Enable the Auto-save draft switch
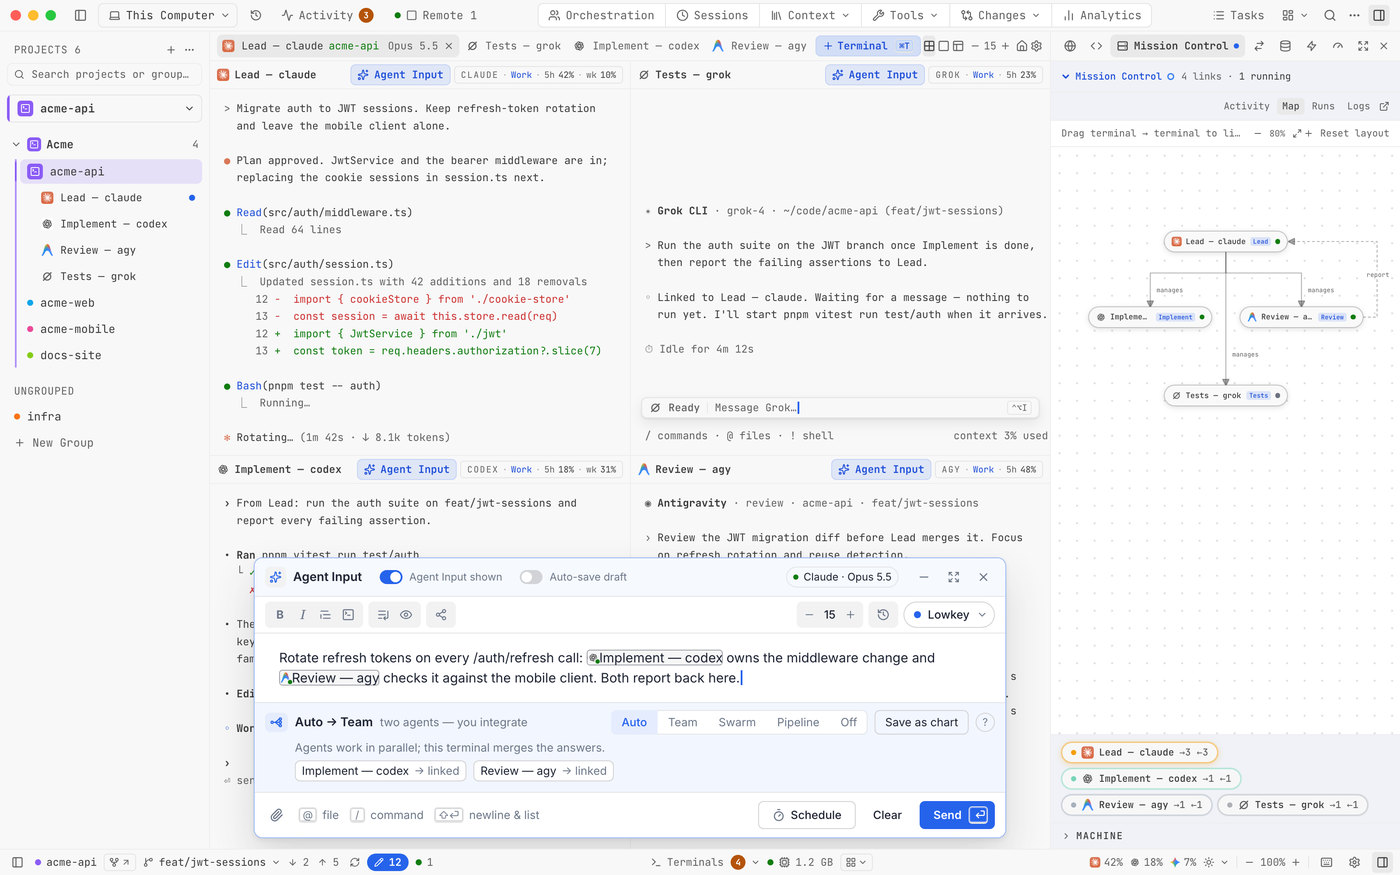Viewport: 1400px width, 875px height. coord(531,577)
